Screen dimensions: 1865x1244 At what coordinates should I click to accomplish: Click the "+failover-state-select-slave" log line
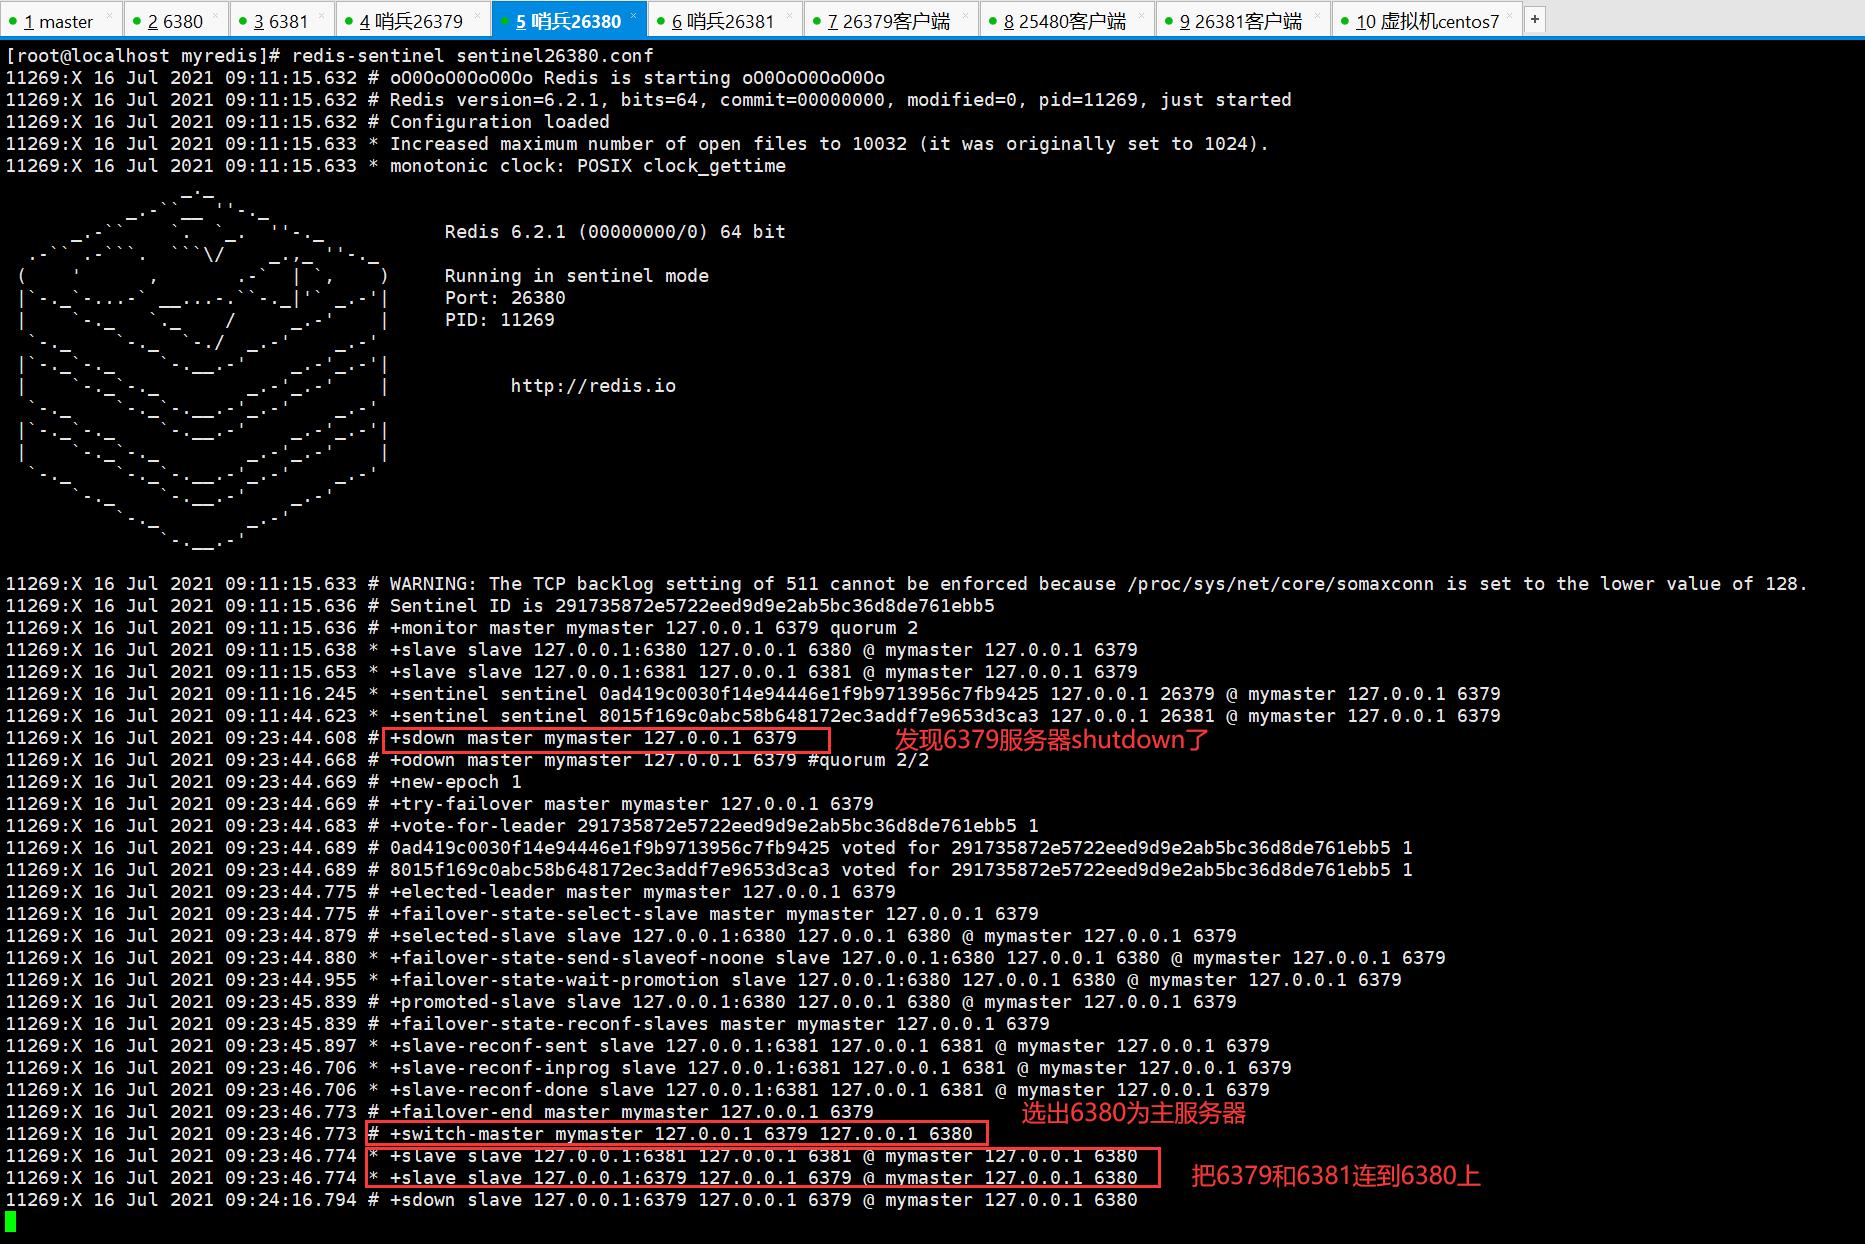pyautogui.click(x=522, y=914)
